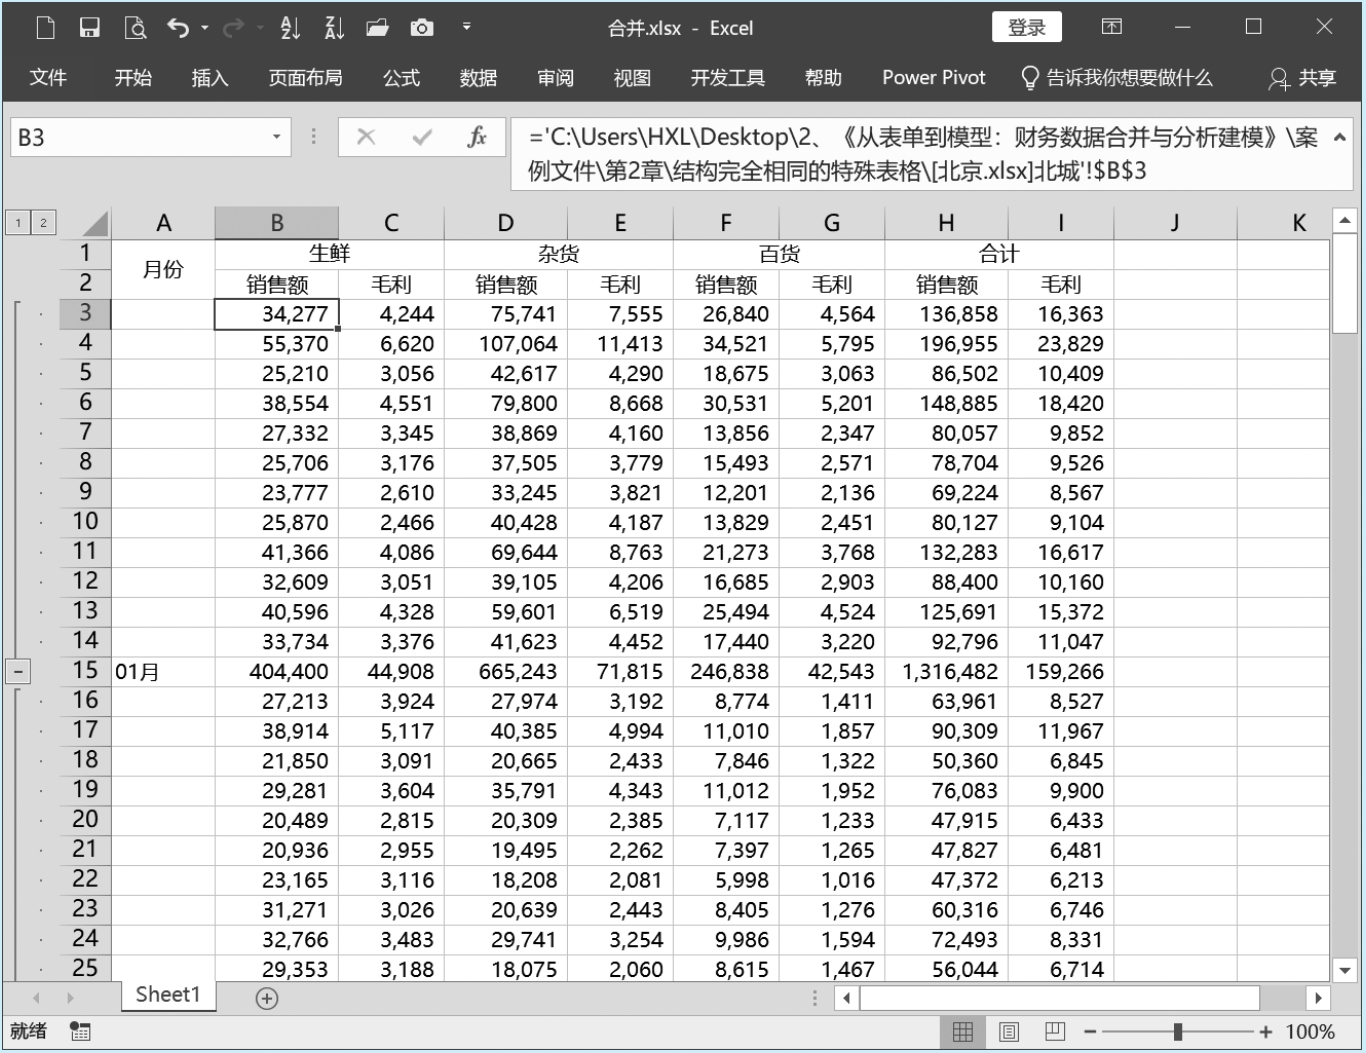This screenshot has width=1366, height=1053.
Task: Select Normal view button in status bar
Action: point(963,1032)
